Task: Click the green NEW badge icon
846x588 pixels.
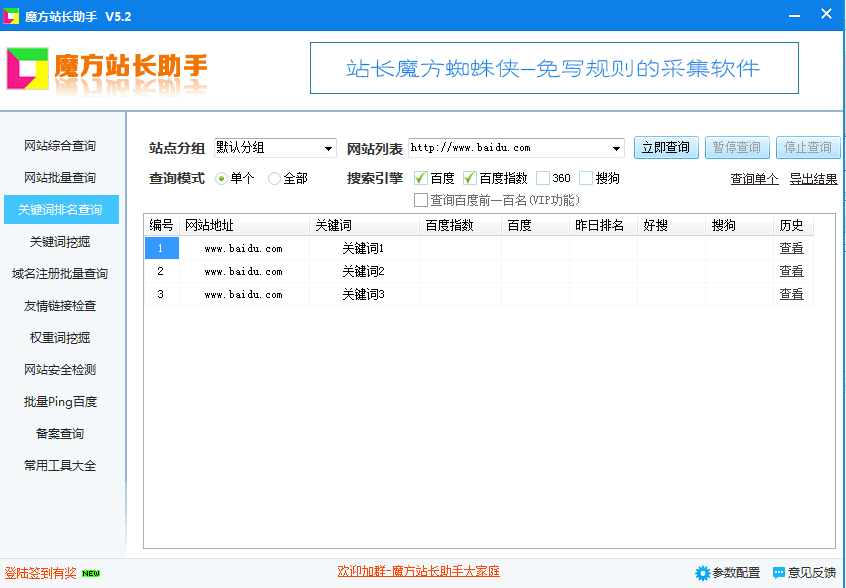Action: click(x=91, y=573)
